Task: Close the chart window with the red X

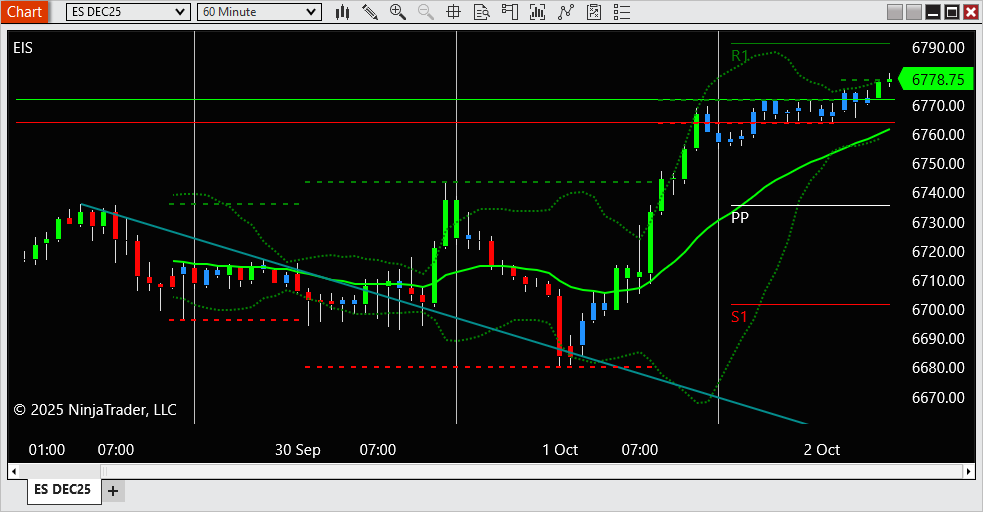Action: (x=970, y=12)
